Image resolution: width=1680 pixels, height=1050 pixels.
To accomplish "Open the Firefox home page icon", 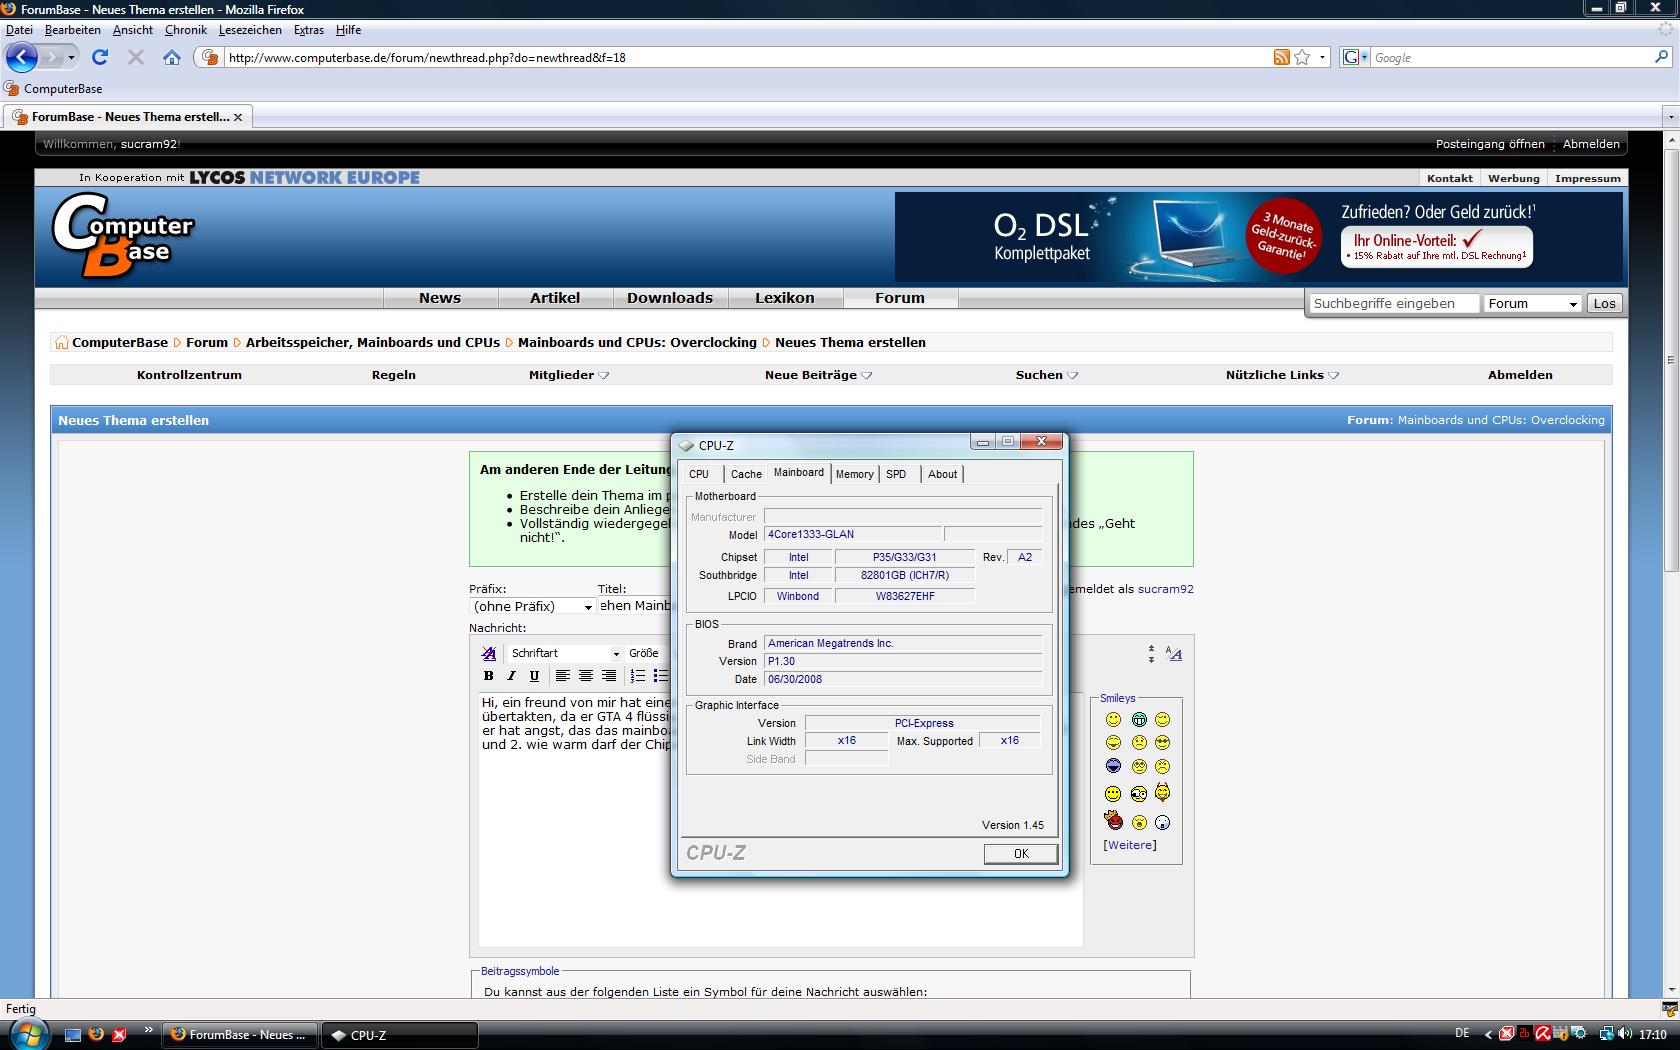I will (172, 57).
